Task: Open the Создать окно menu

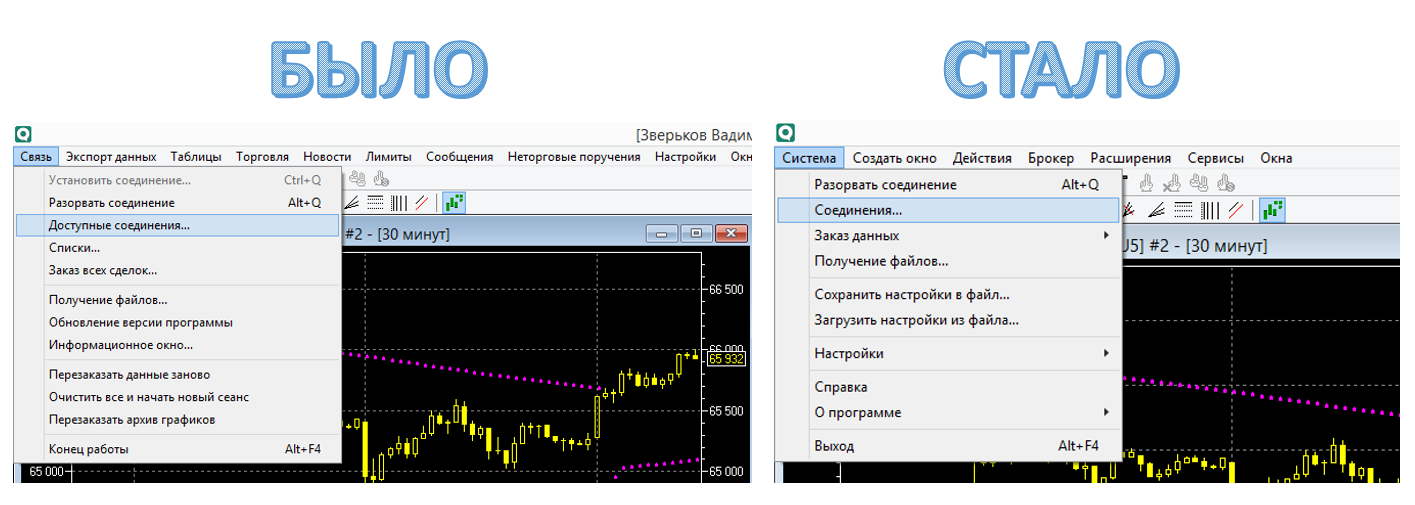Action: coord(895,158)
